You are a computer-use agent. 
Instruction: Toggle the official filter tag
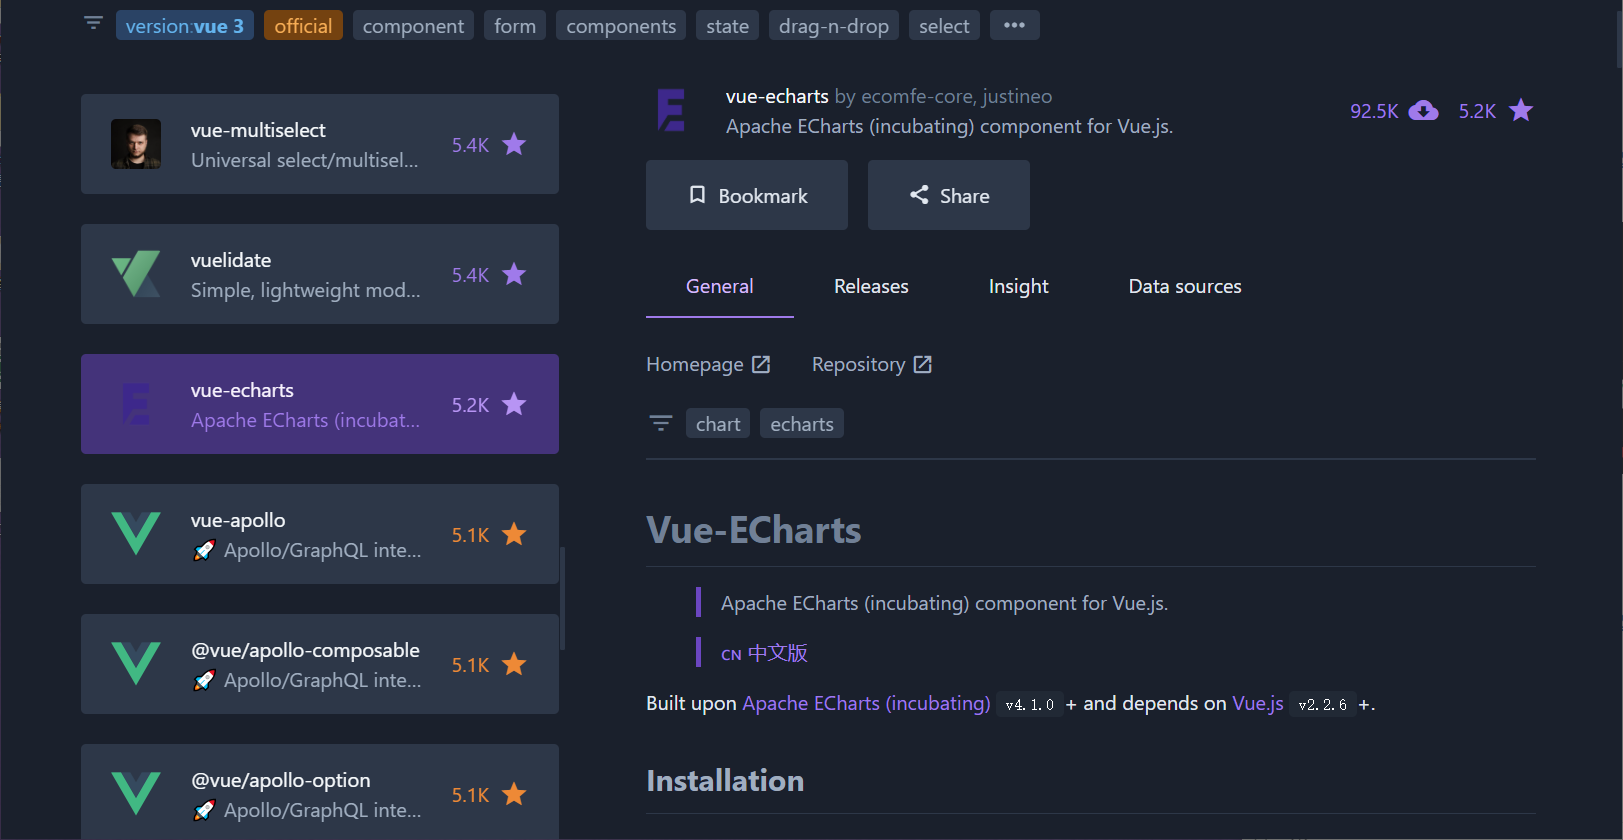tap(303, 26)
